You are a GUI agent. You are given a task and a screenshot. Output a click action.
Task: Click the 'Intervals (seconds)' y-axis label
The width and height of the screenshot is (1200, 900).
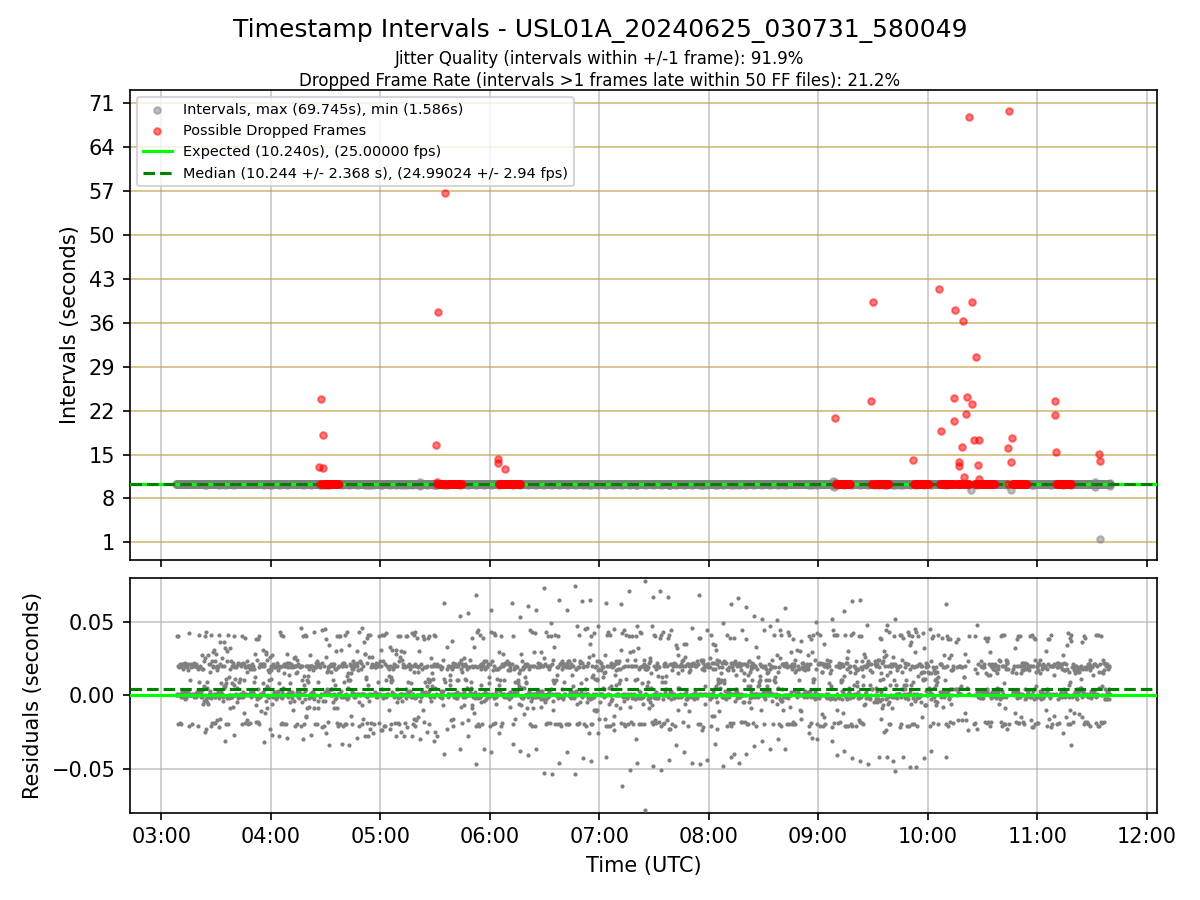[x=68, y=325]
